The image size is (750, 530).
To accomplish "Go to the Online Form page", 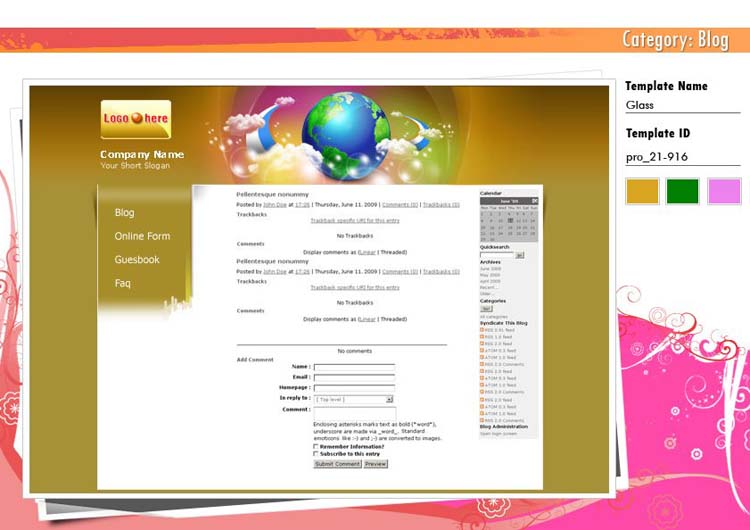I will coord(142,236).
